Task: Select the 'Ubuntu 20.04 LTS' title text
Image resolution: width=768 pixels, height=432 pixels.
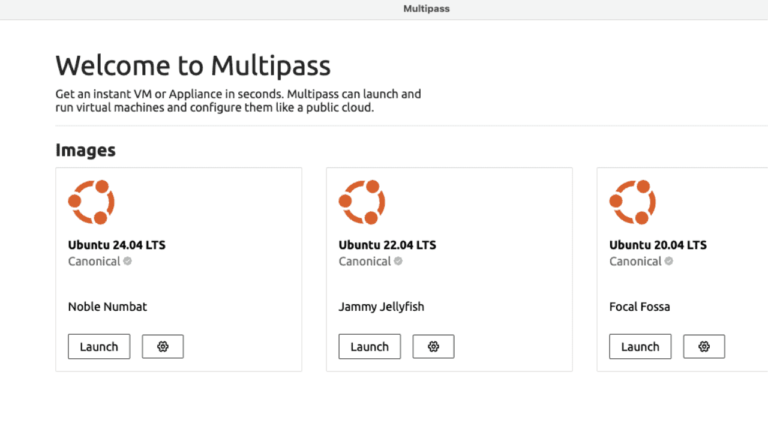Action: (x=658, y=245)
